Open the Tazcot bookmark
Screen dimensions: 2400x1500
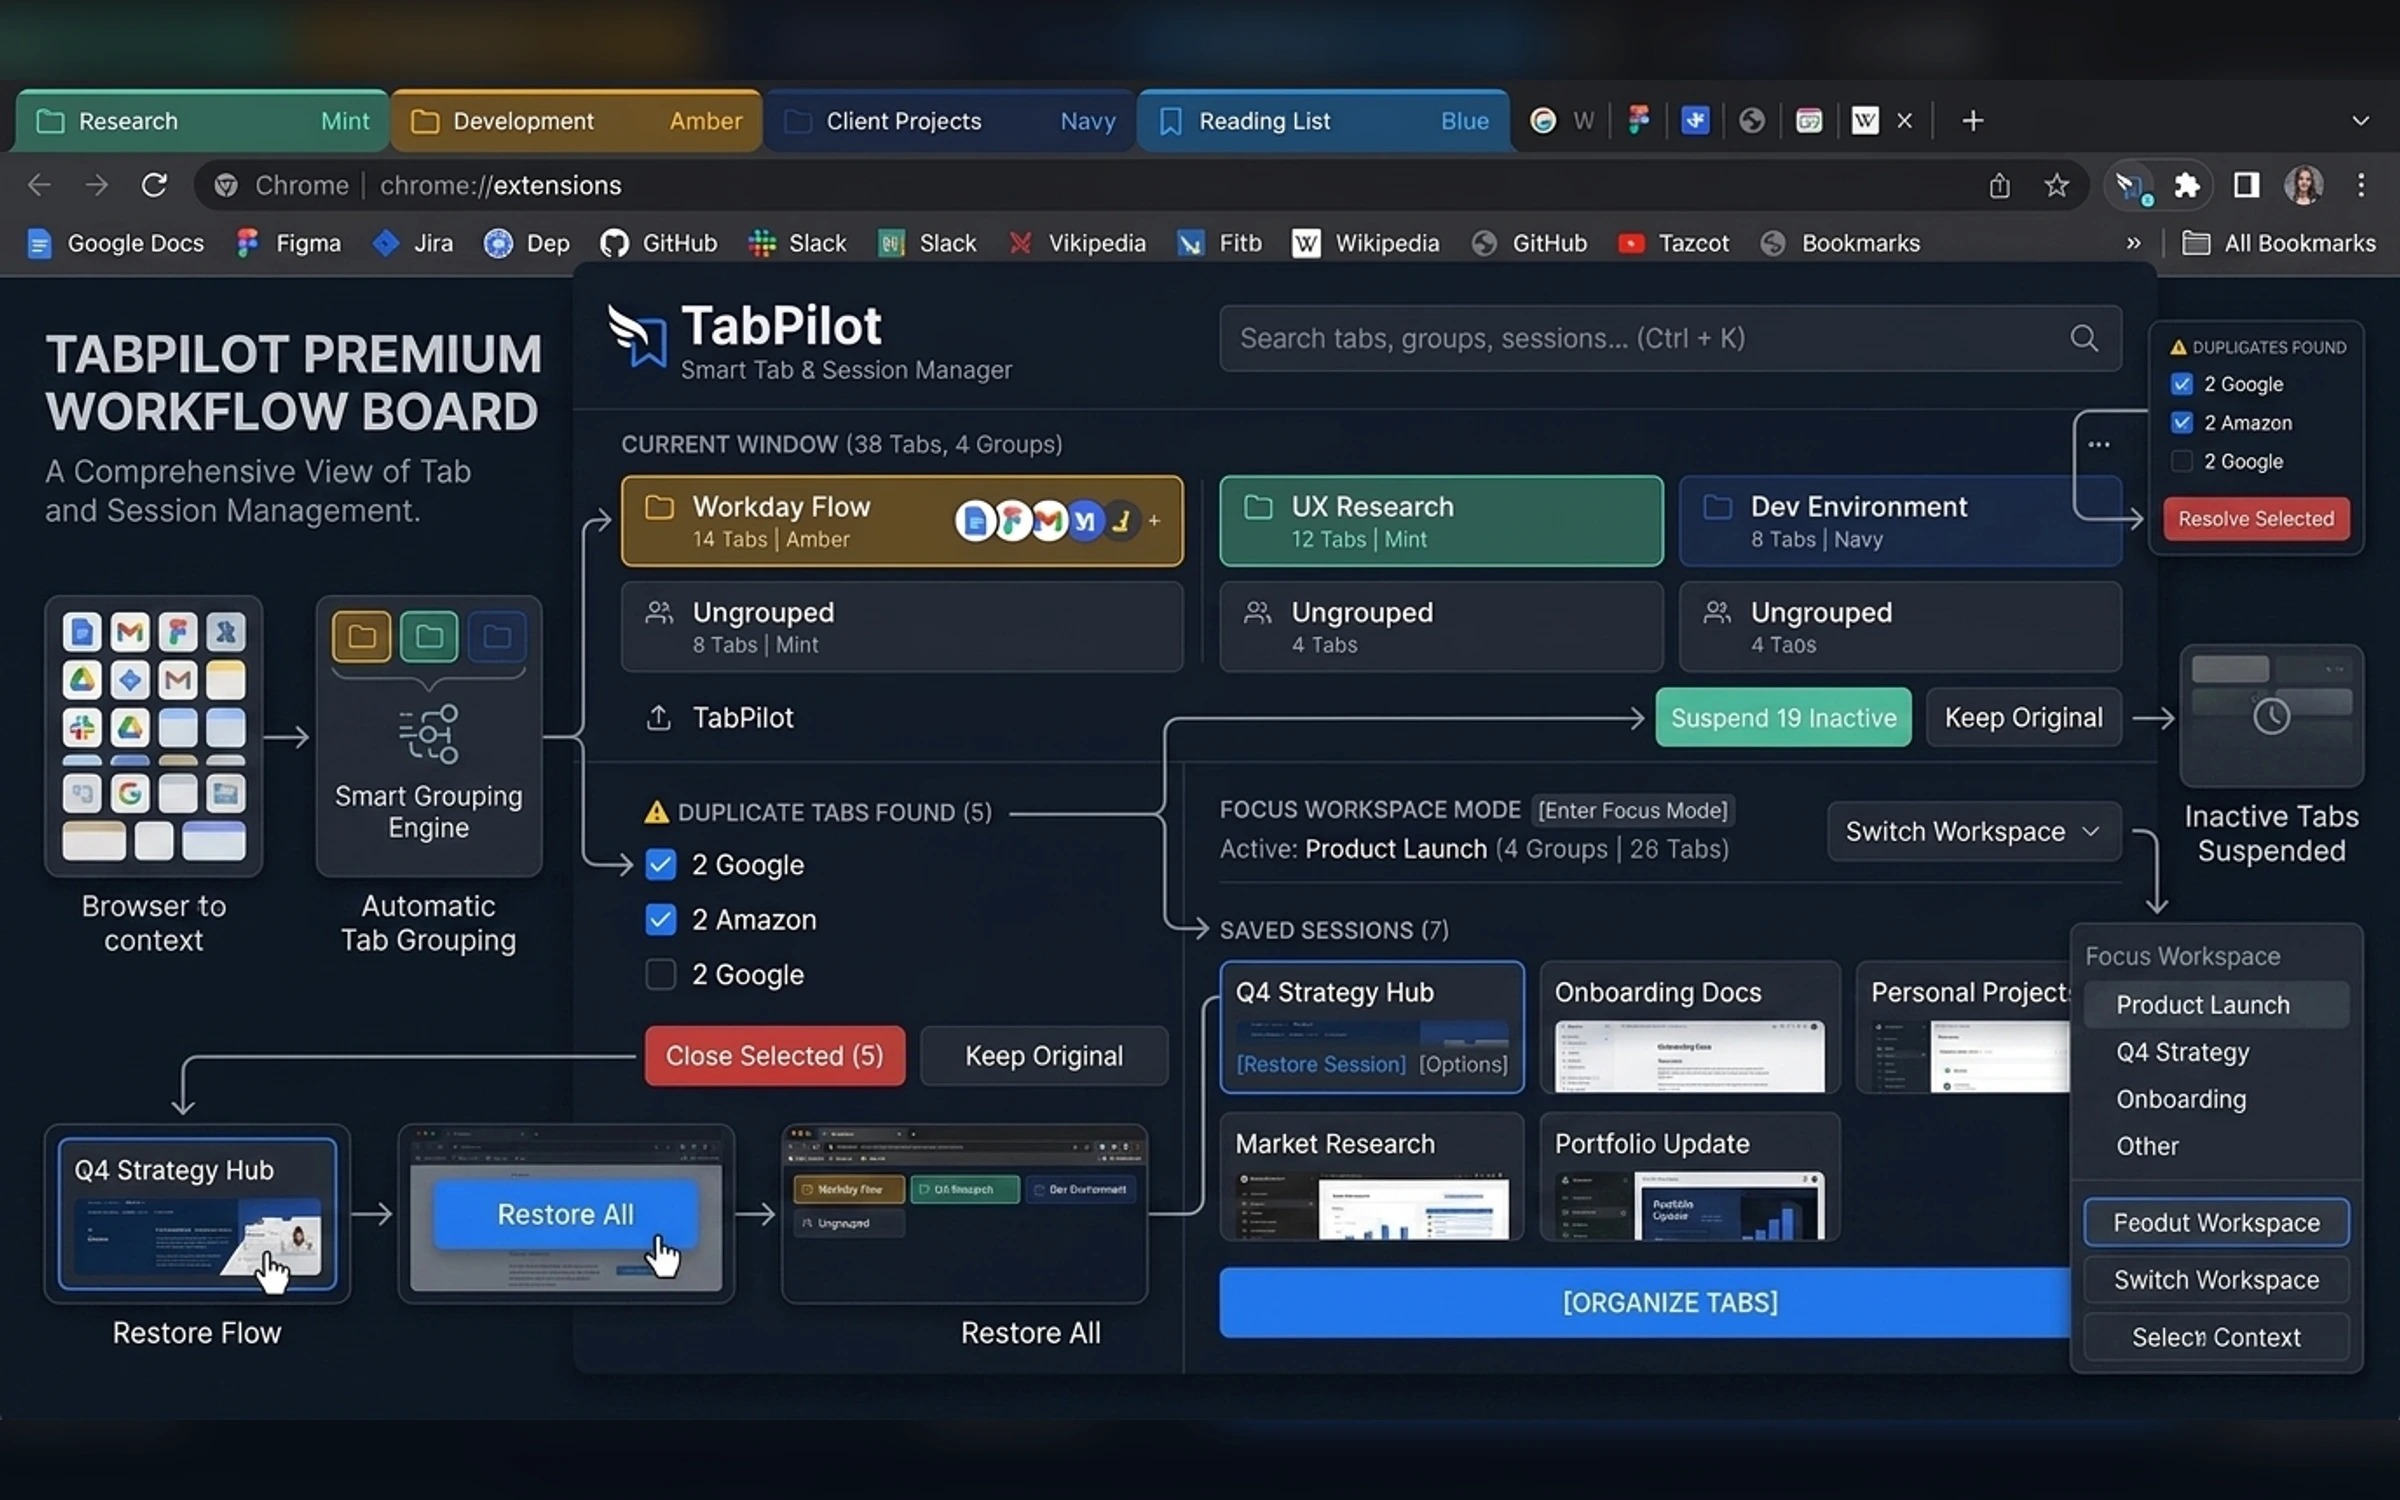coord(1673,243)
